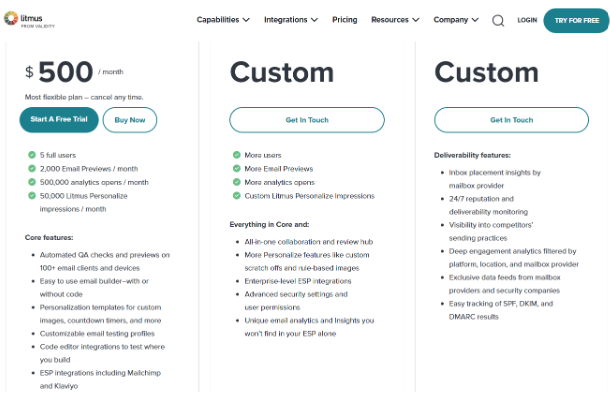Viewport: 610px width, 409px height.
Task: Click the Buy Now button
Action: [130, 120]
